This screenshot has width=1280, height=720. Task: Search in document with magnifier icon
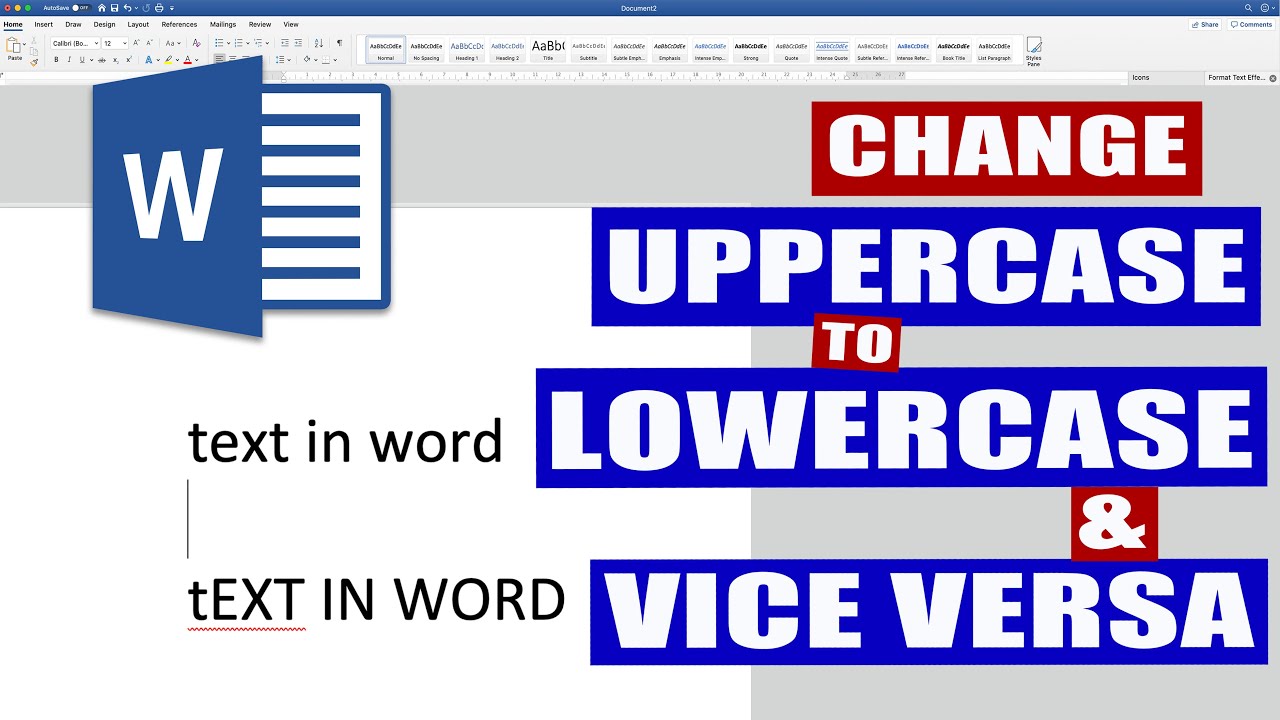pos(1248,8)
